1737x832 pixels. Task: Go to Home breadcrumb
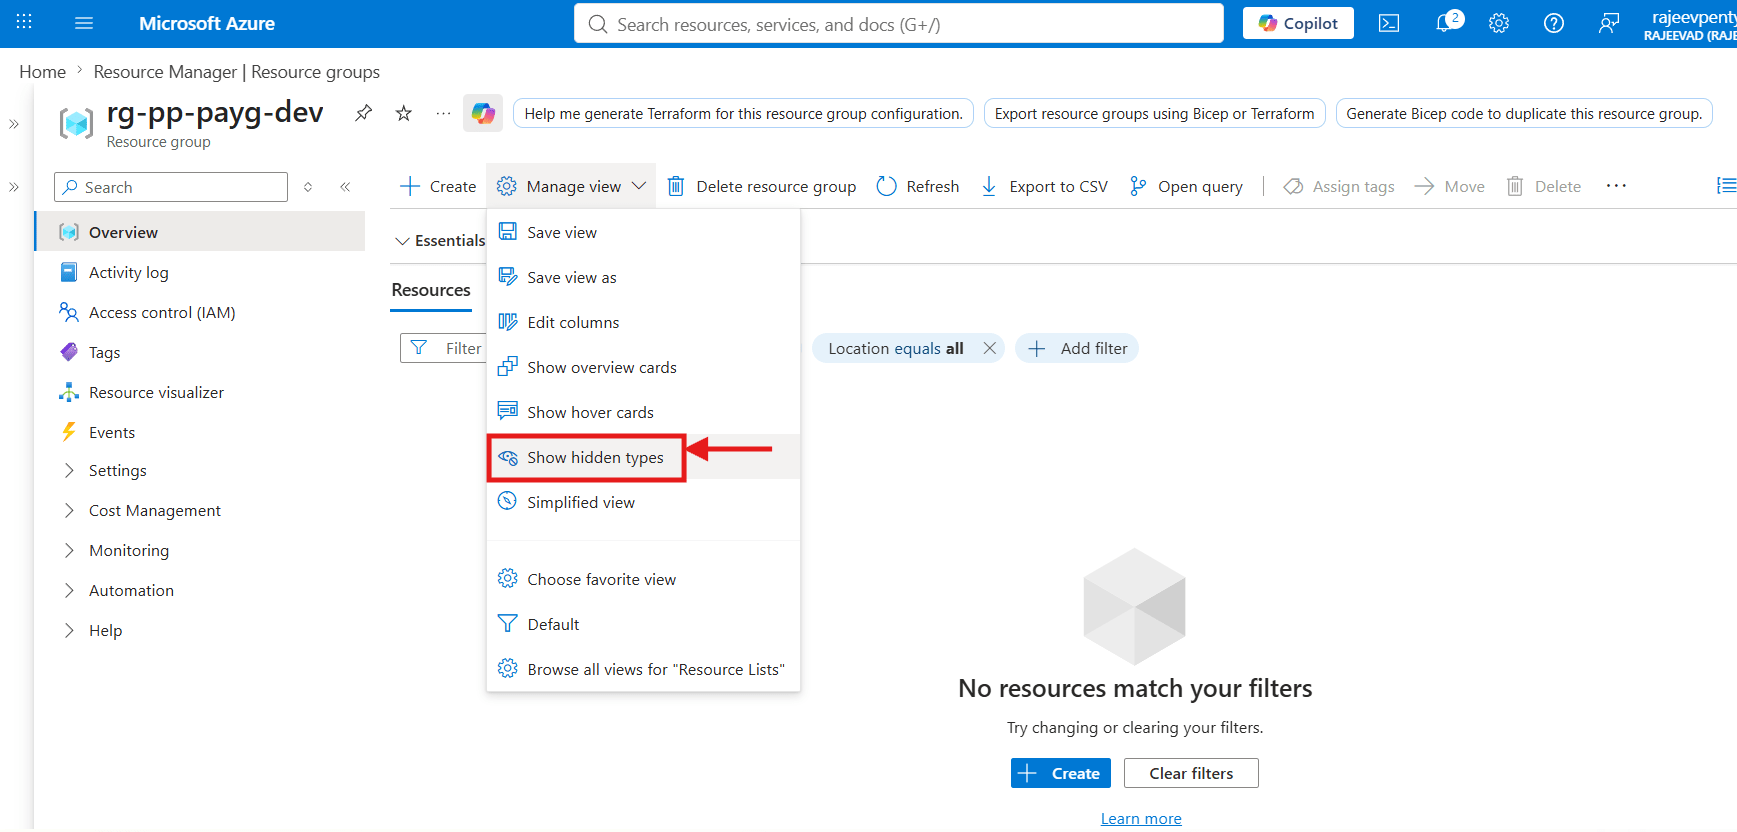pos(43,72)
